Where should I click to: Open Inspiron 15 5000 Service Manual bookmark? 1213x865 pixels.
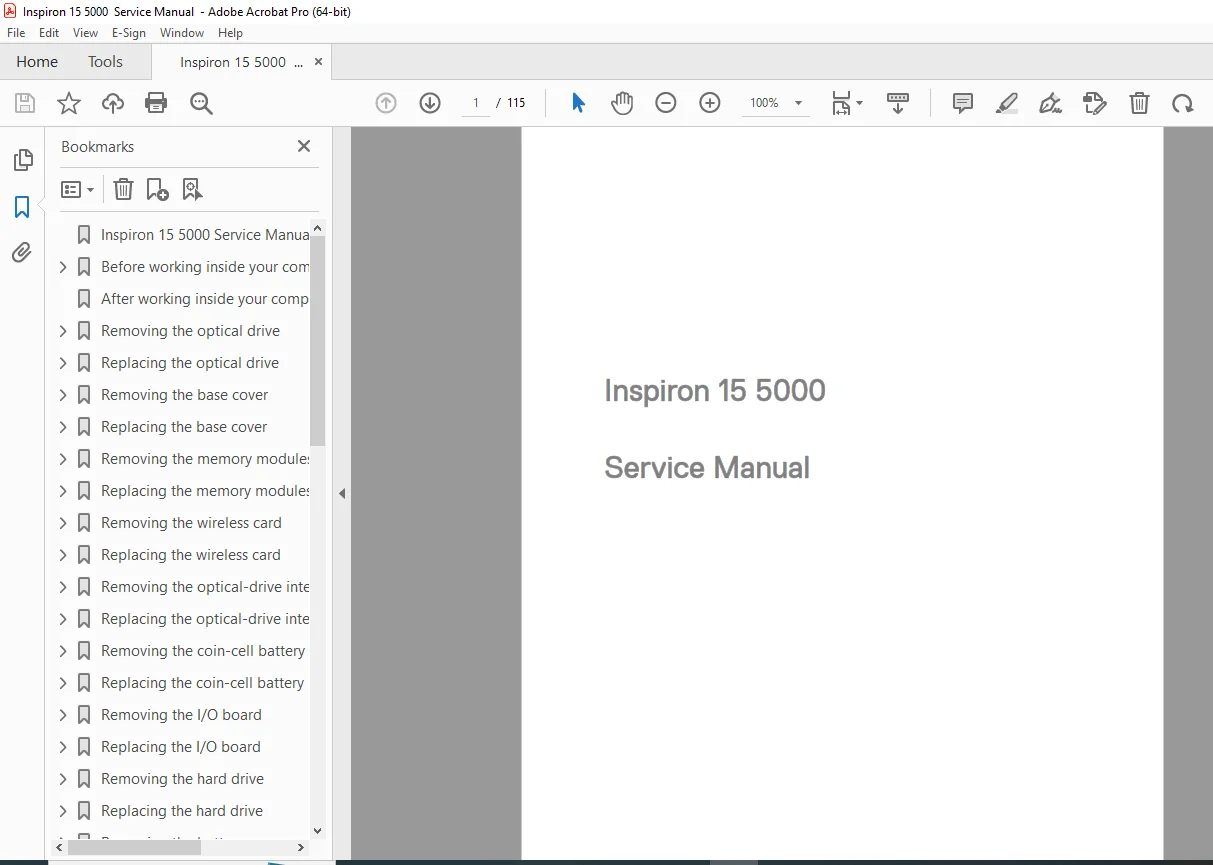pos(205,235)
